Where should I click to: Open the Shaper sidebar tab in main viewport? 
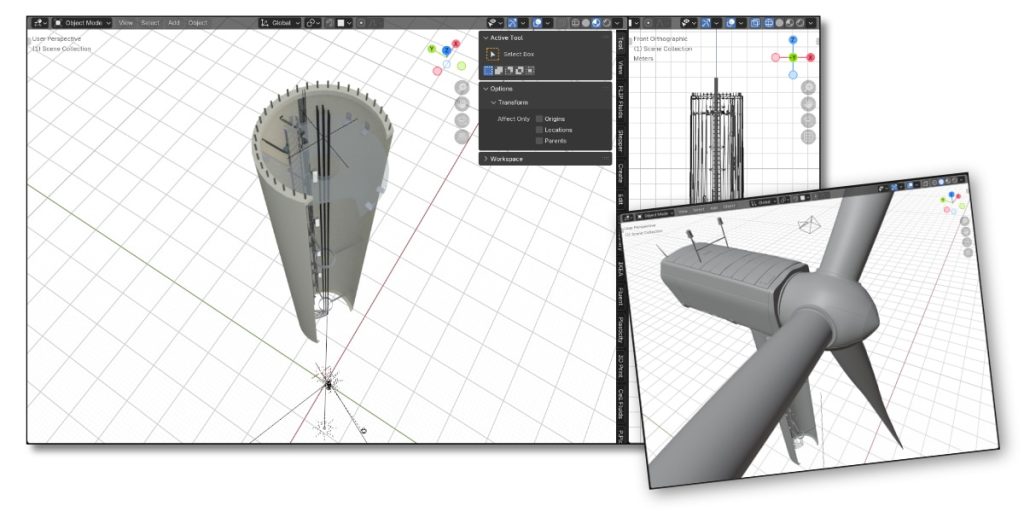620,142
